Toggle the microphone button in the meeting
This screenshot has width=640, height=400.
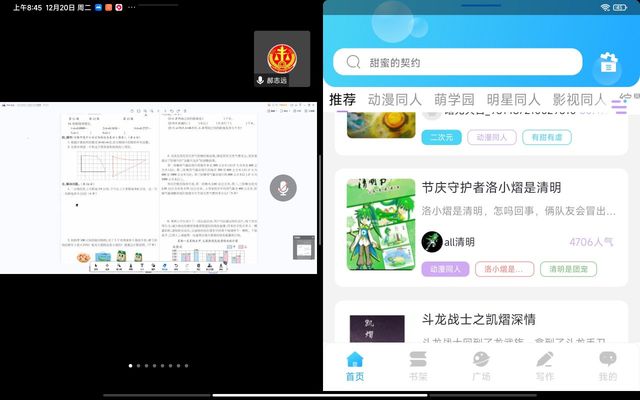pyautogui.click(x=284, y=187)
